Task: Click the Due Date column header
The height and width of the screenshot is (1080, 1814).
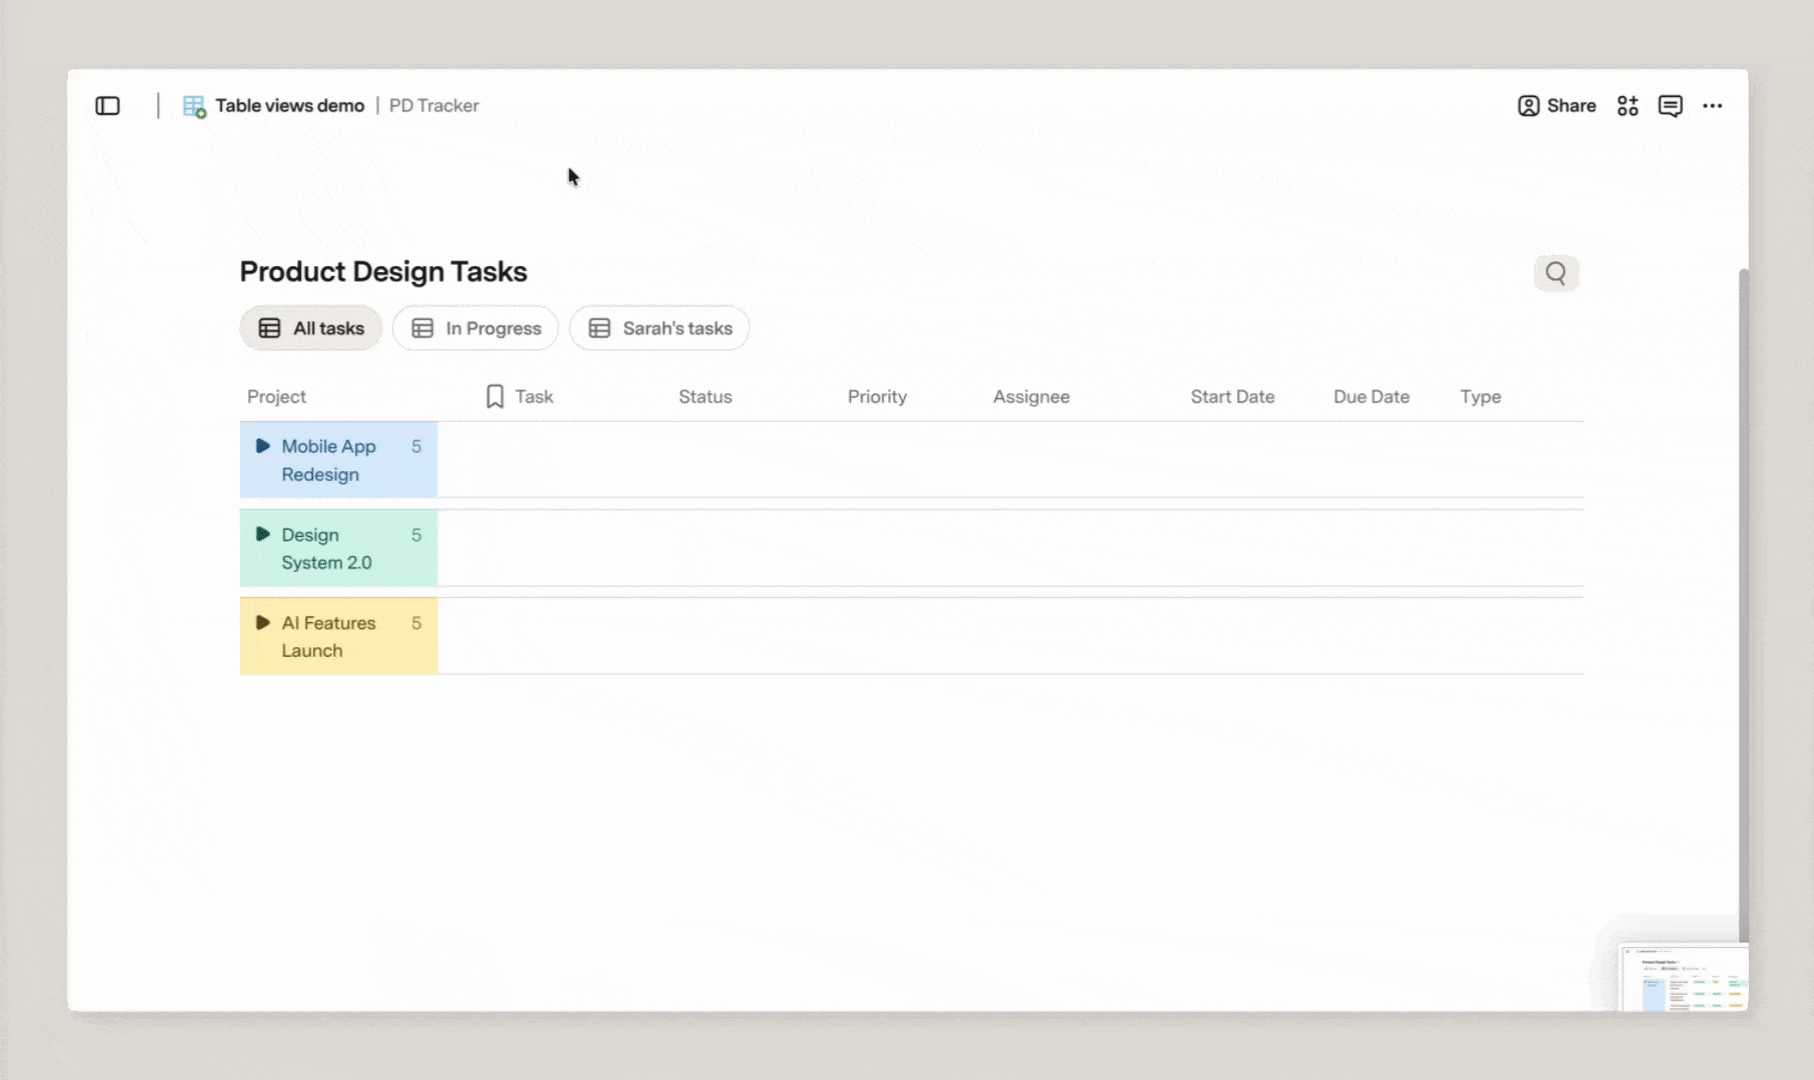Action: (x=1371, y=397)
